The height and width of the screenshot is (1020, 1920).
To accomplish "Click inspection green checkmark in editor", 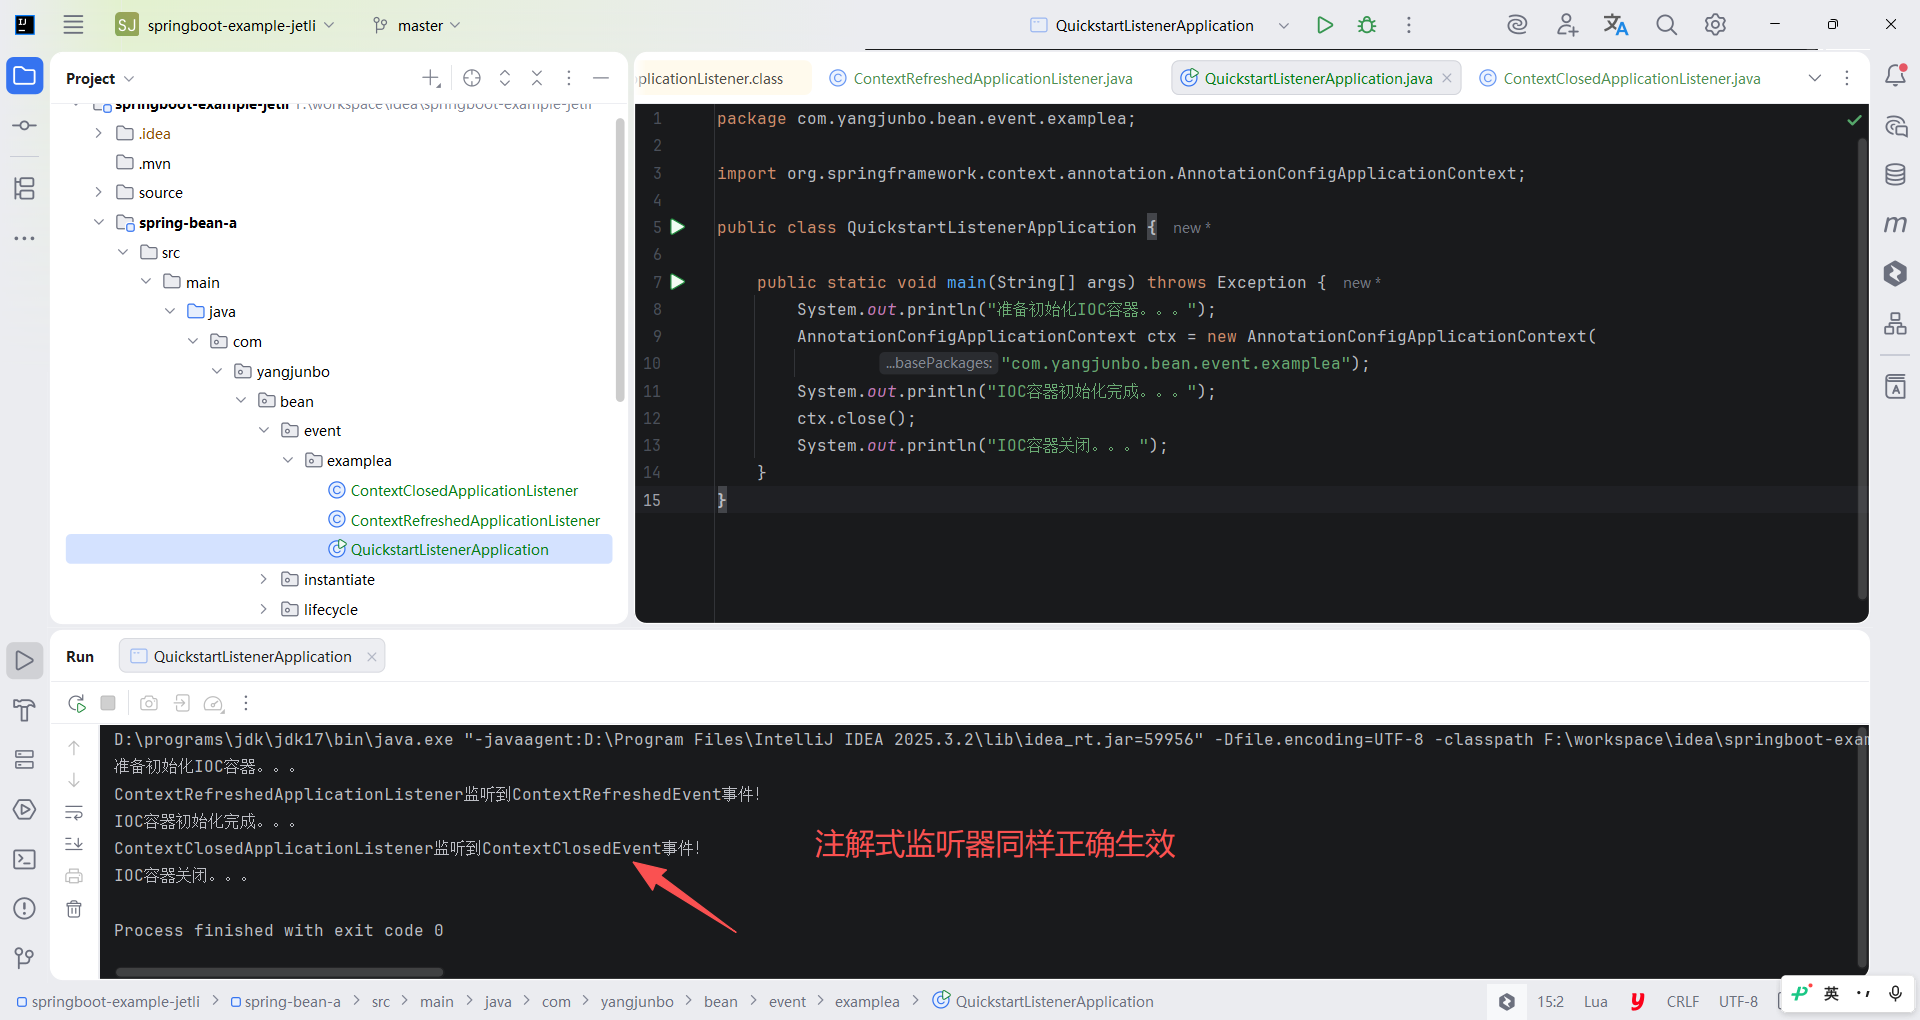I will pos(1854,120).
